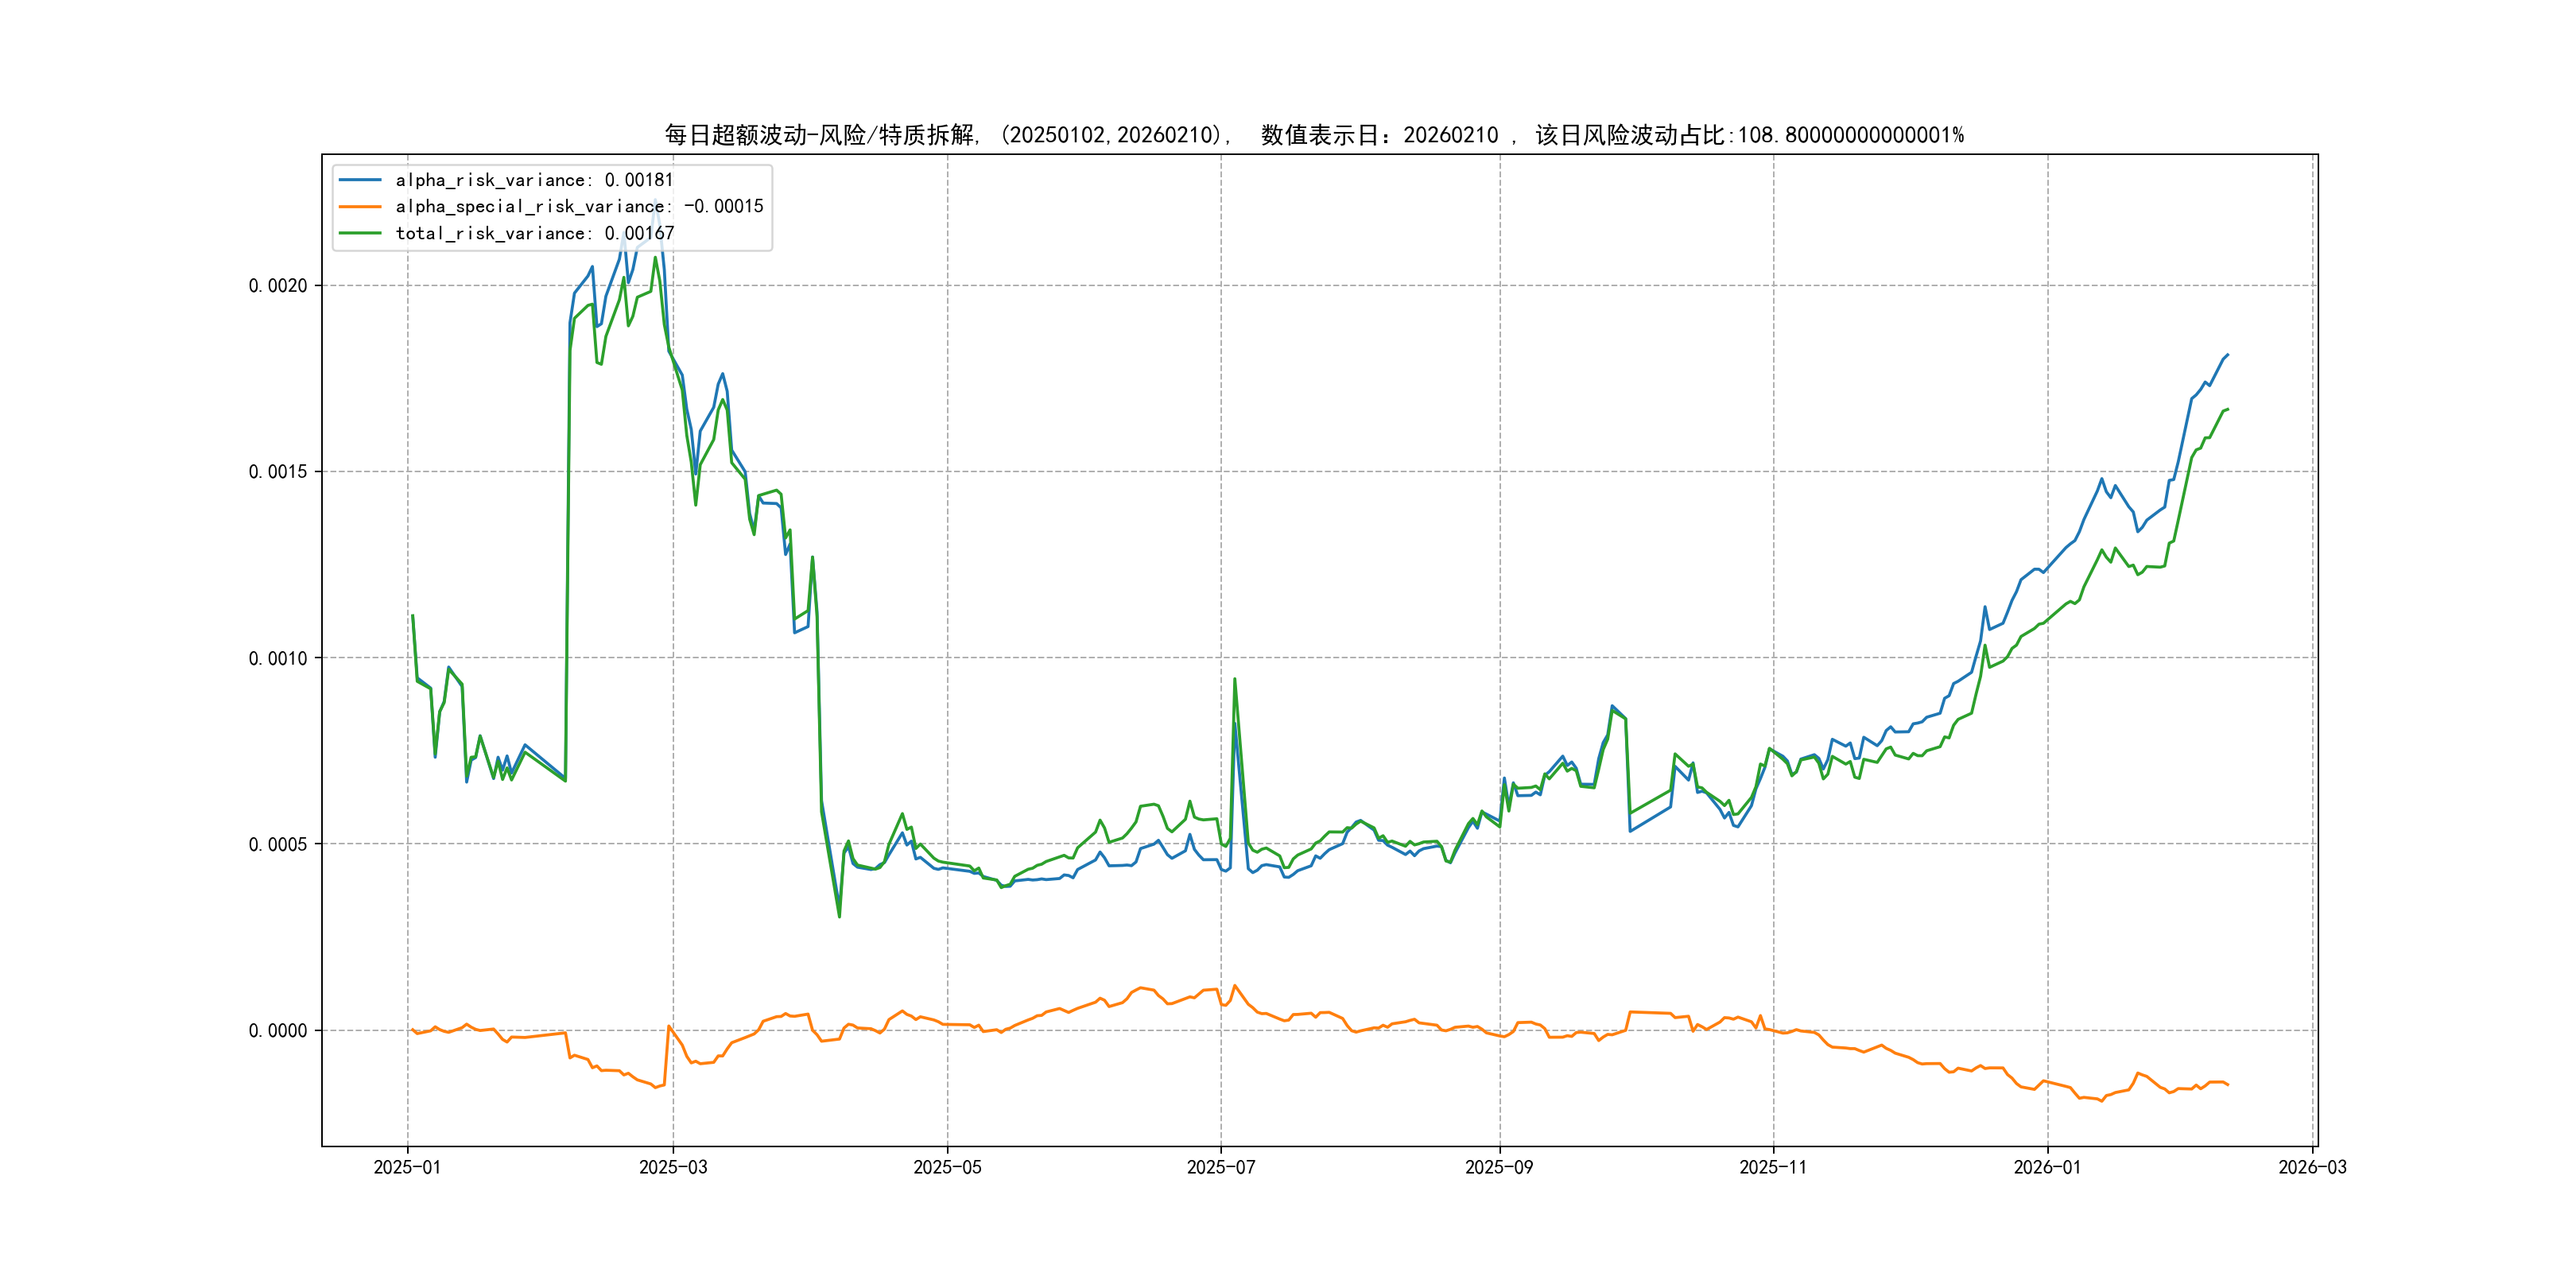Click the 0.0005 y-axis tick label
The width and height of the screenshot is (2576, 1288).
tap(278, 844)
